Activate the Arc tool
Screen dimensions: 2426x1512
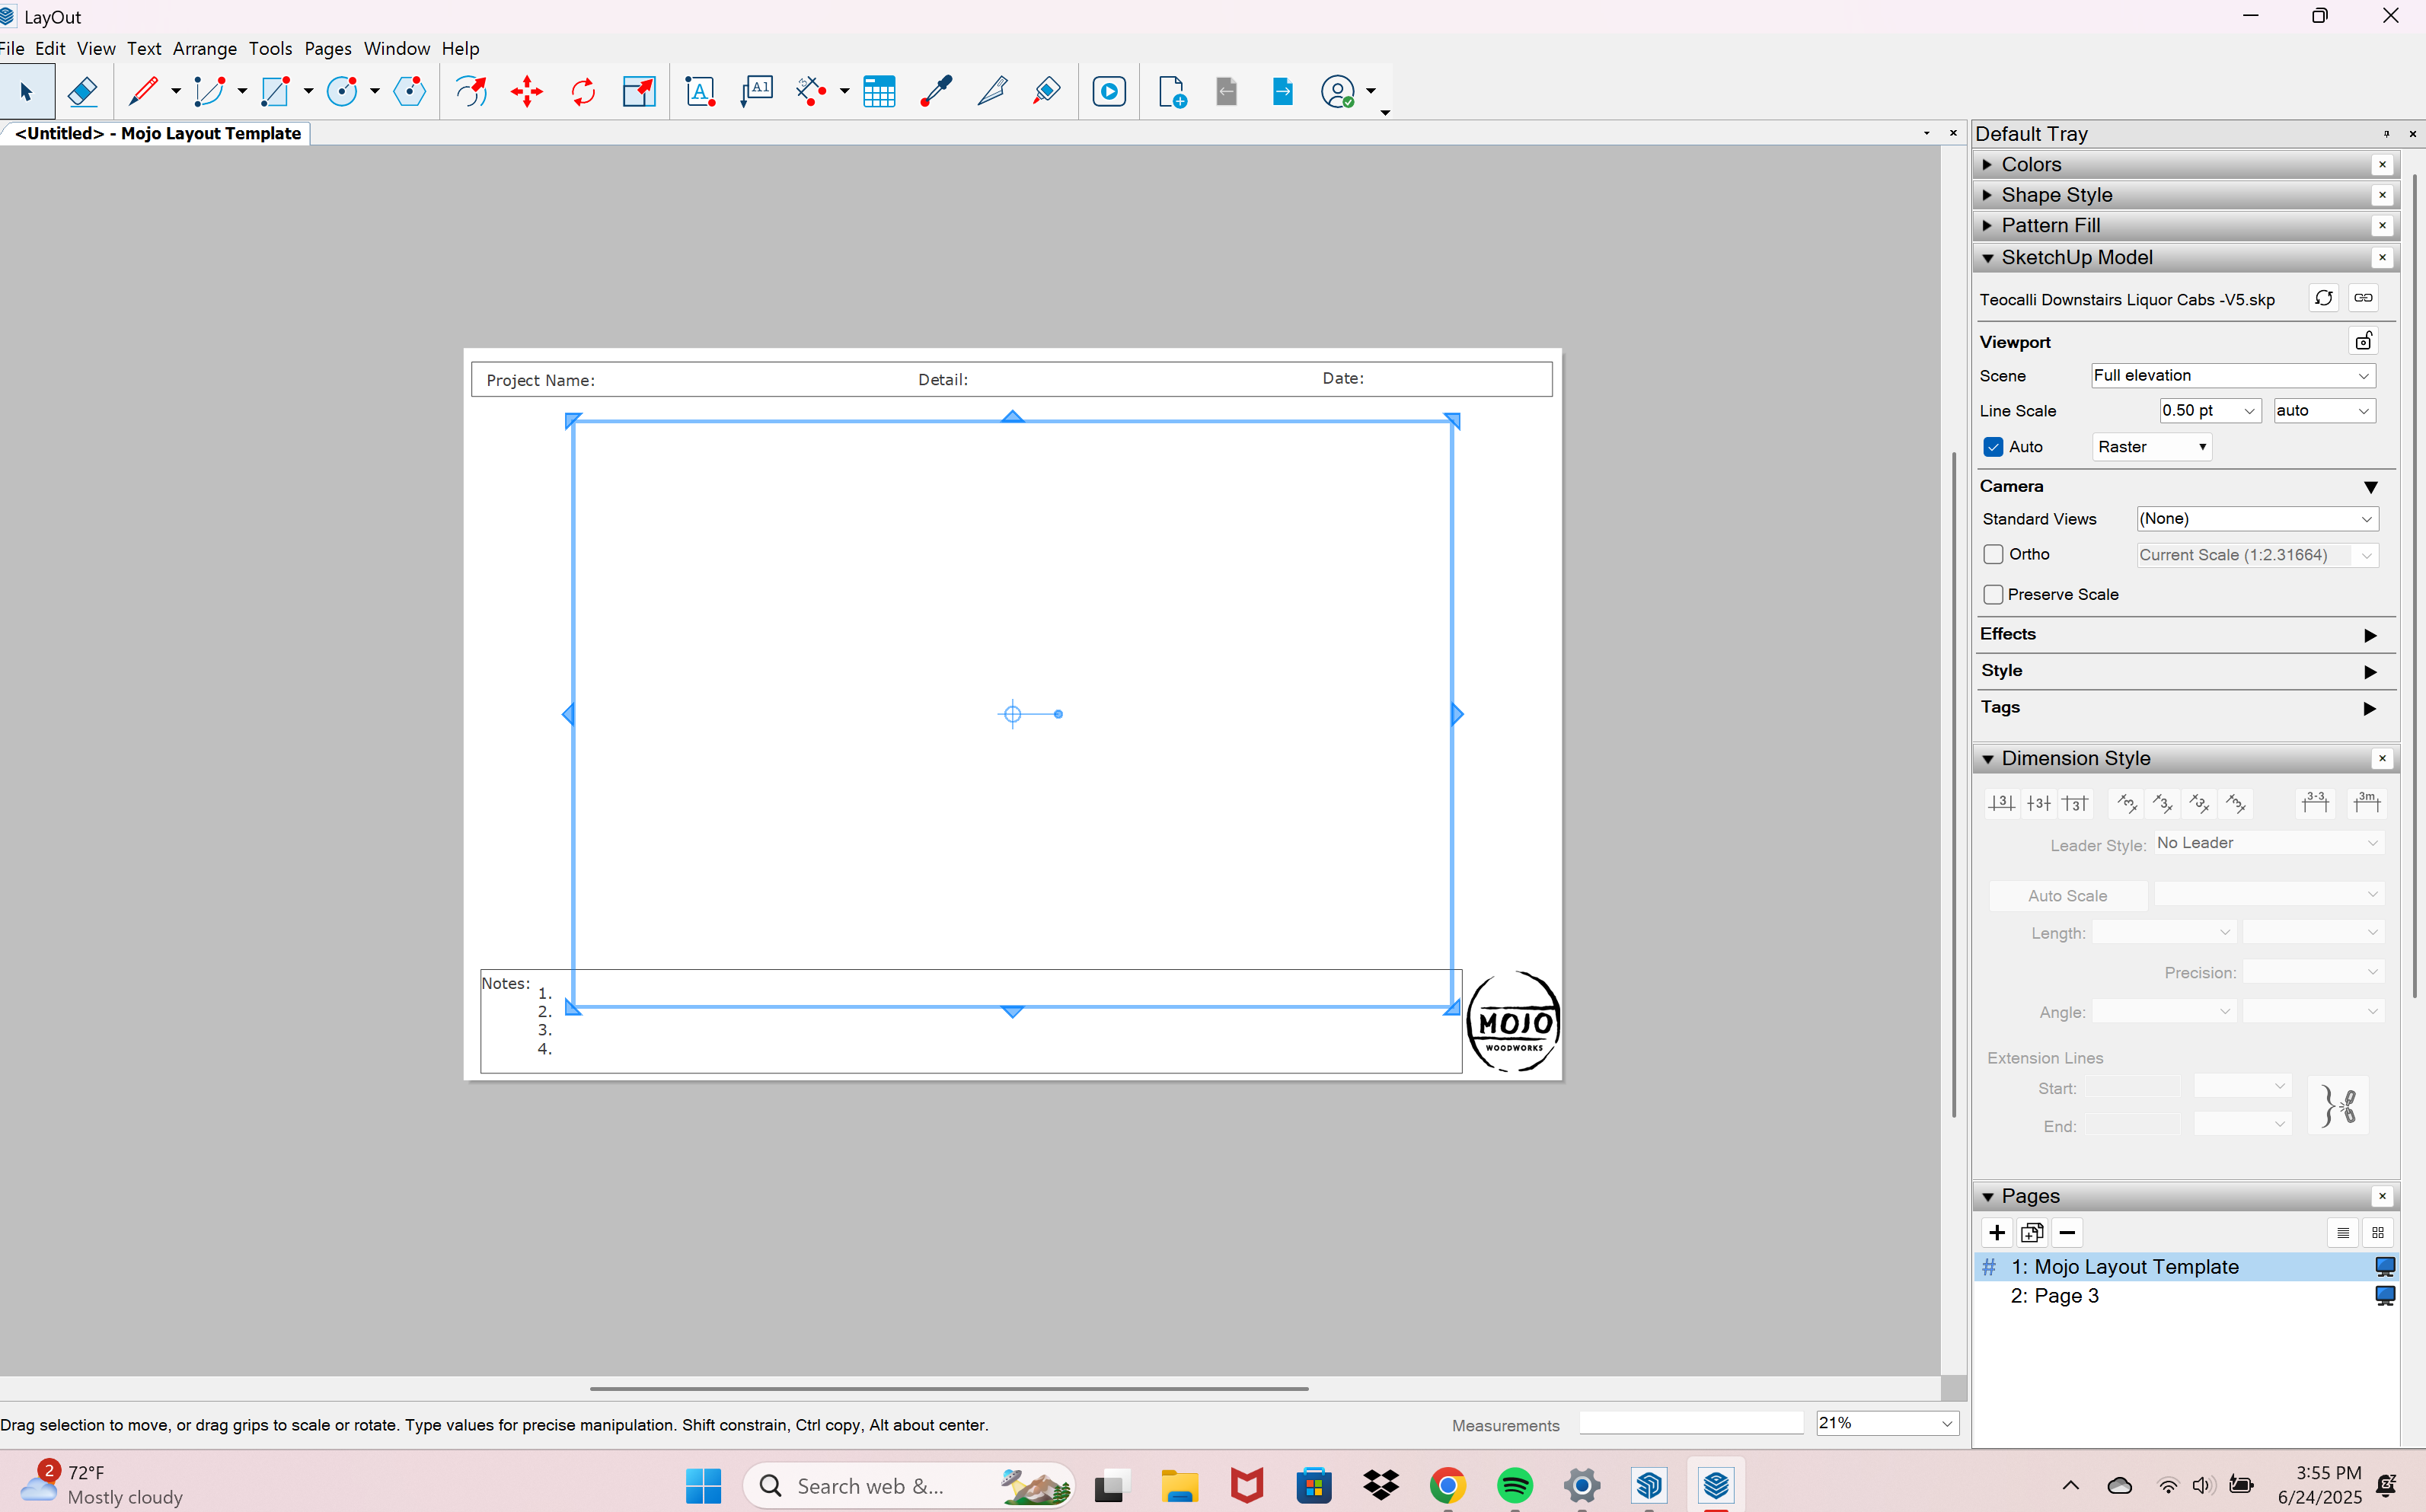[210, 92]
